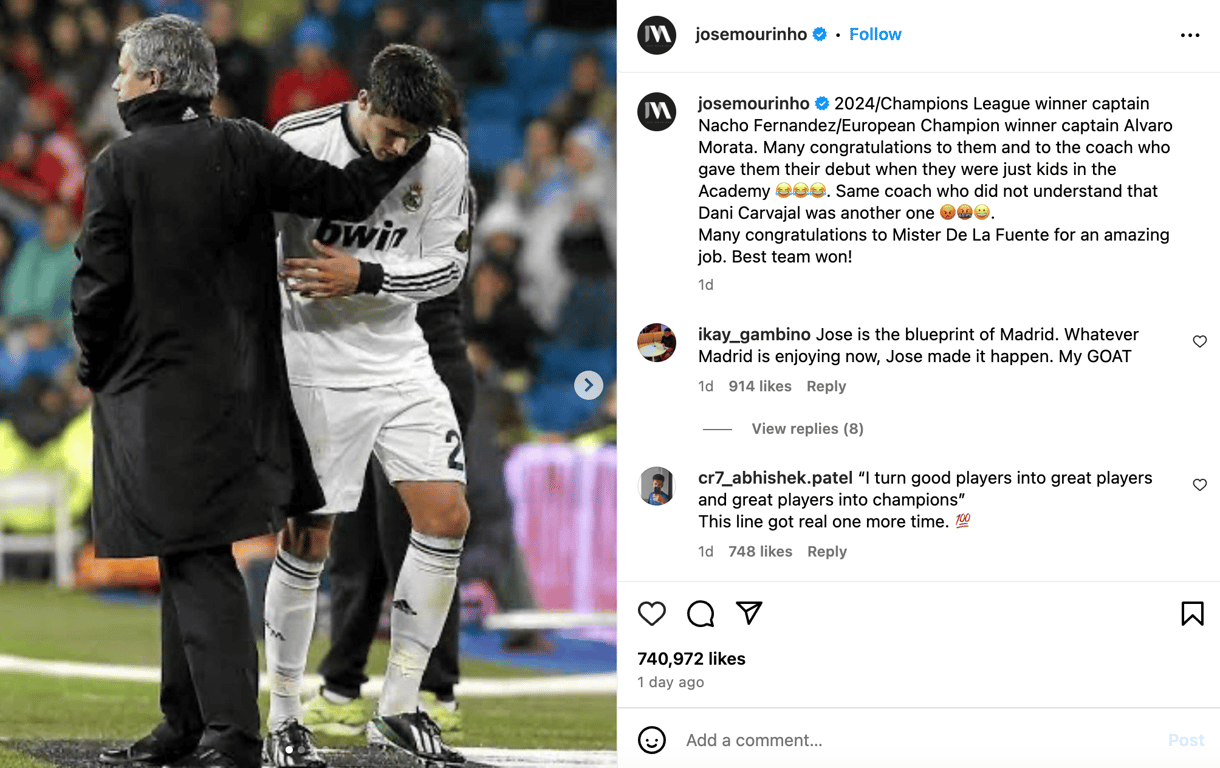Advance to next photo with arrow
This screenshot has width=1220, height=768.
click(589, 385)
